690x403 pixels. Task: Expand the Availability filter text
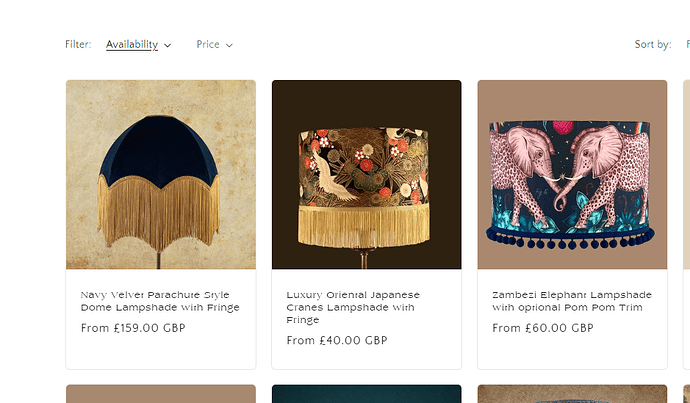[132, 44]
